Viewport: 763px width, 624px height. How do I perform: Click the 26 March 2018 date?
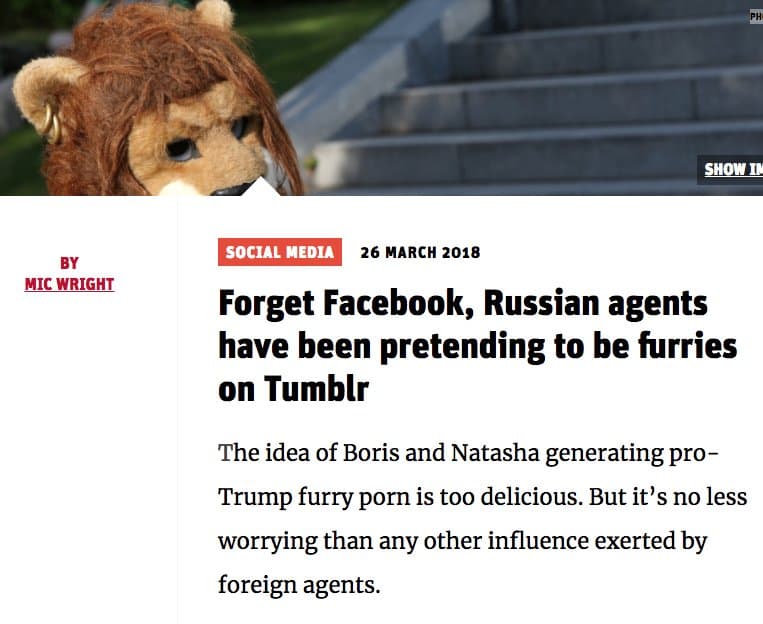[420, 252]
